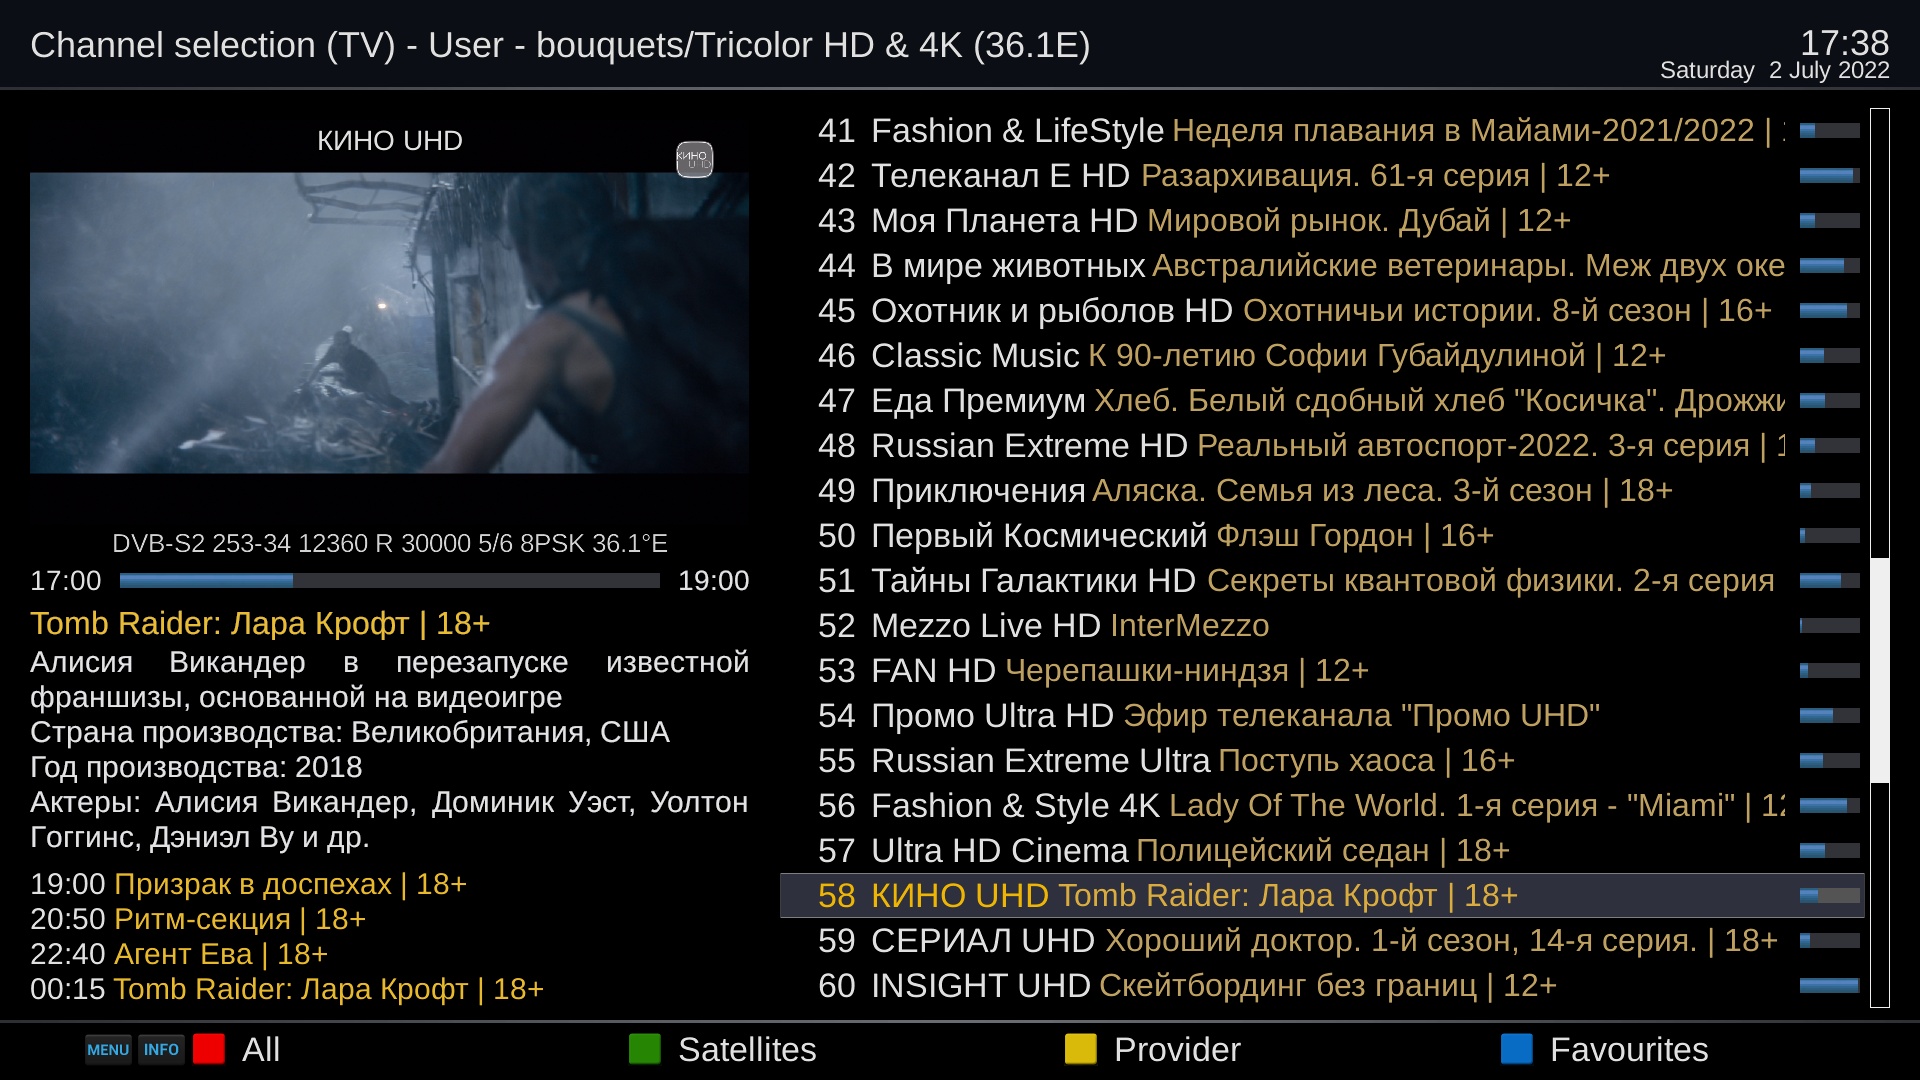Screen dimensions: 1920x1080
Task: Select channel 57 Ultra HD Cinema
Action: pos(1322,850)
